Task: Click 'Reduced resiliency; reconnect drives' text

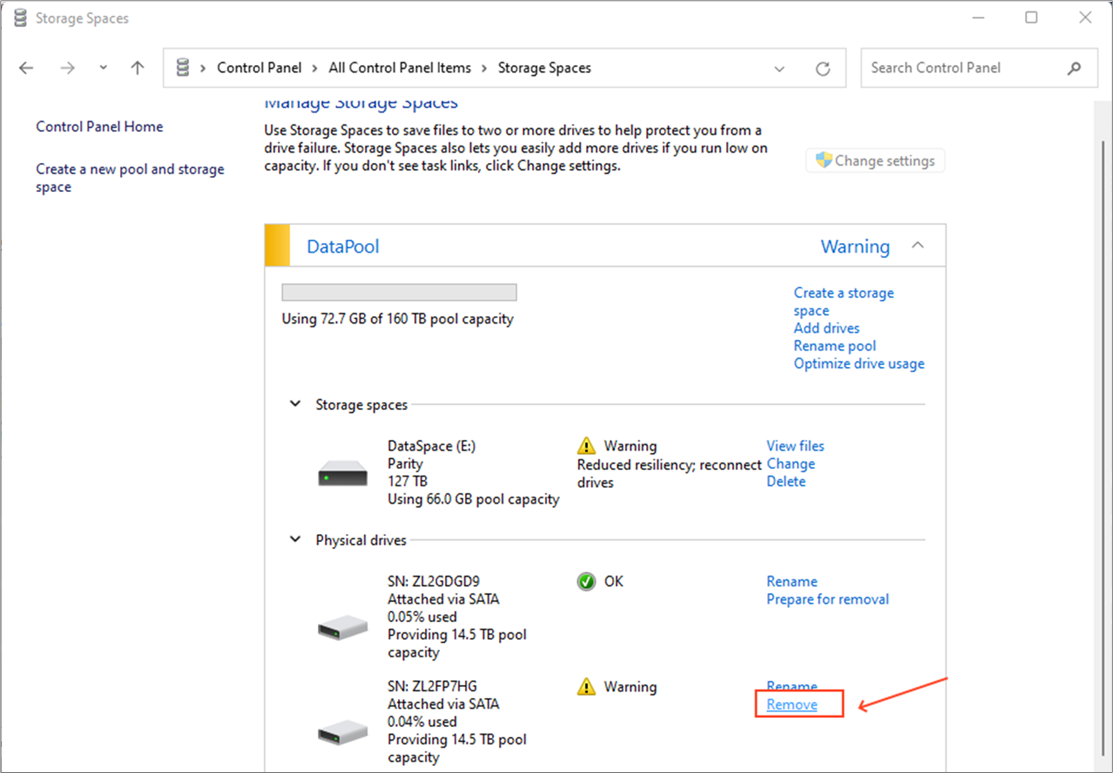Action: 669,473
